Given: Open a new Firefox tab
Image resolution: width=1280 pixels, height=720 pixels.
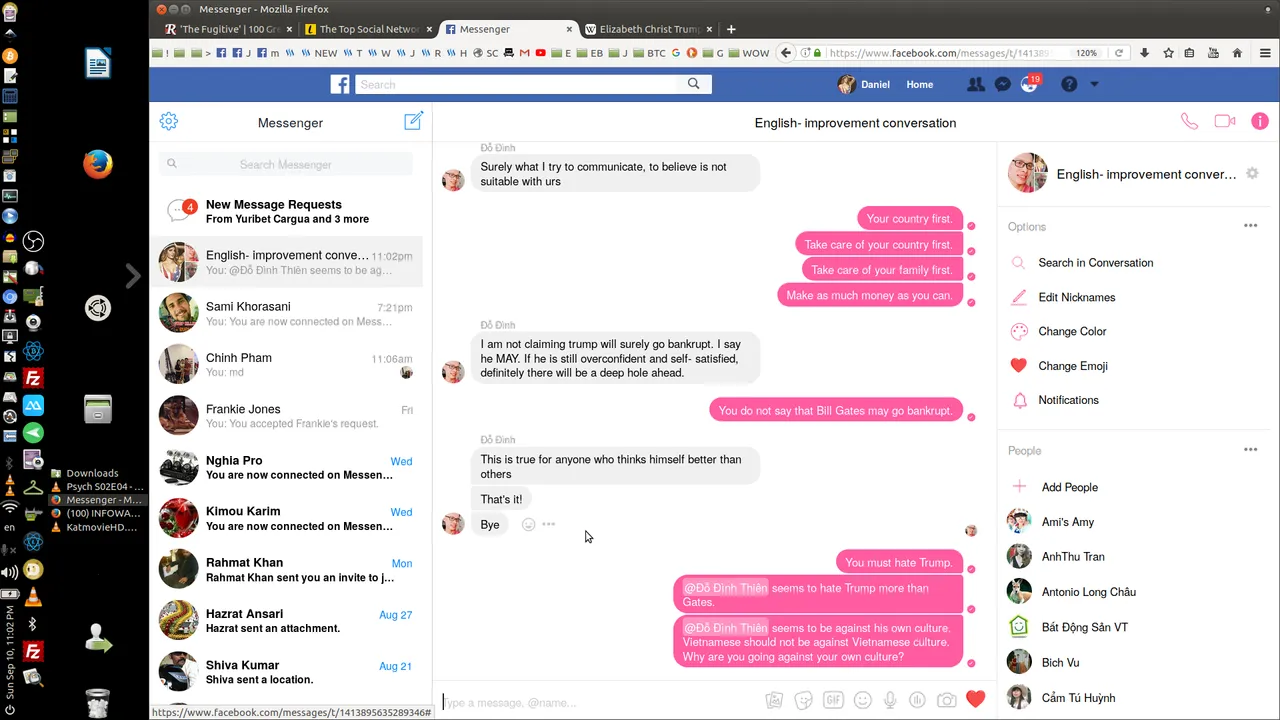Looking at the screenshot, I should point(731,29).
